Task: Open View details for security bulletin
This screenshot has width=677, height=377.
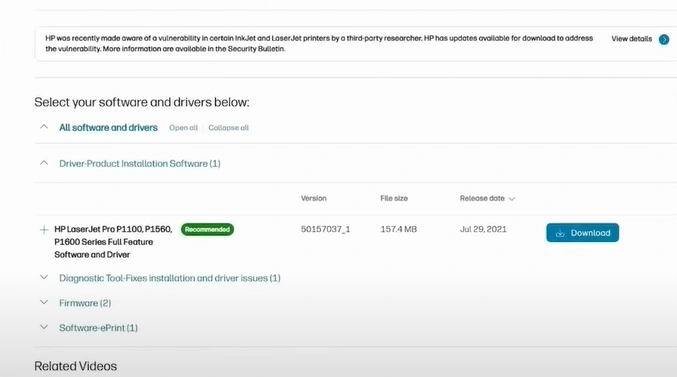Action: click(632, 39)
